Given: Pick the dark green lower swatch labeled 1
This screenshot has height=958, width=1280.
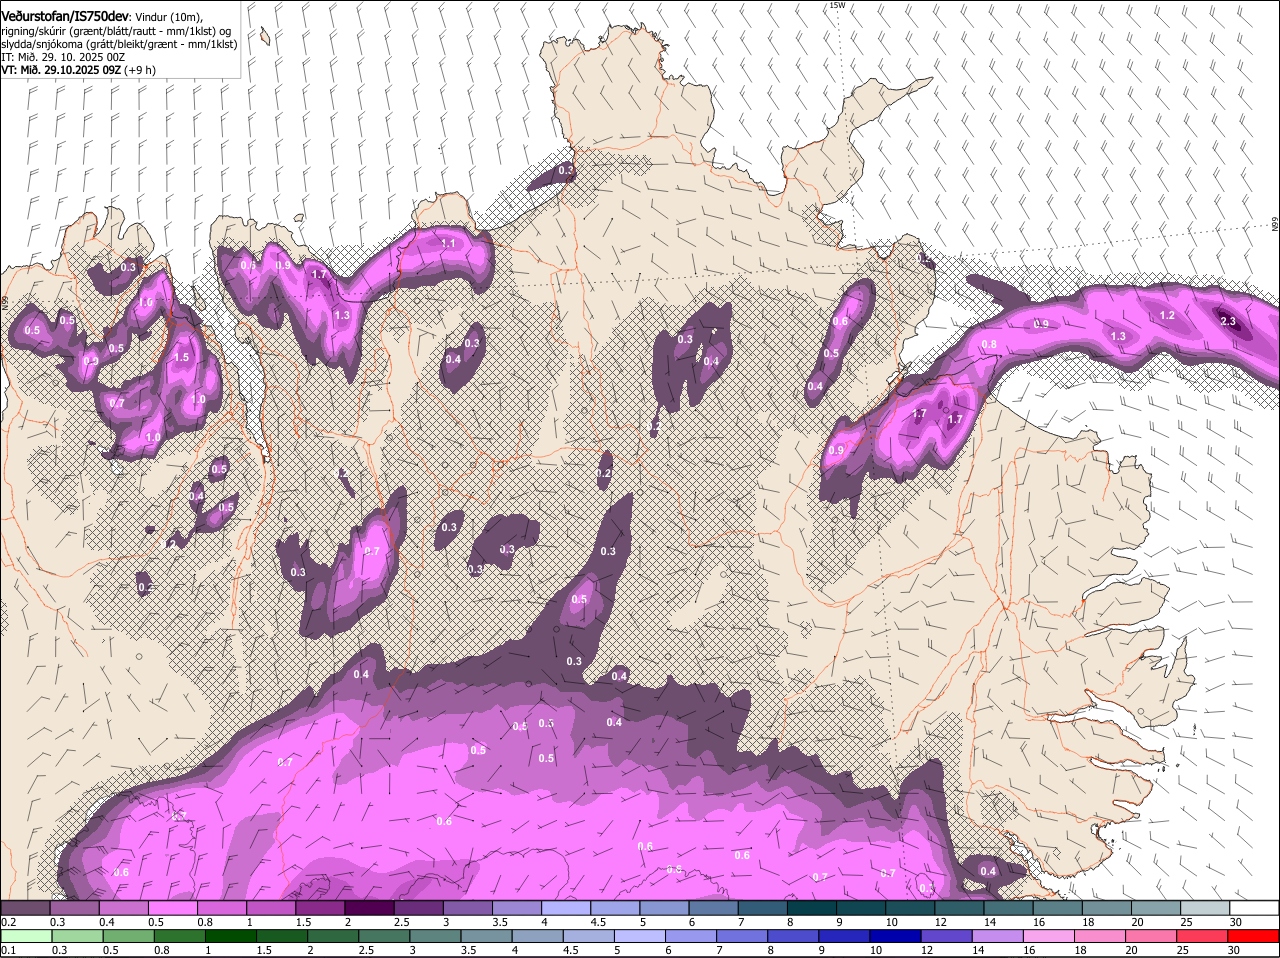Looking at the screenshot, I should point(230,936).
